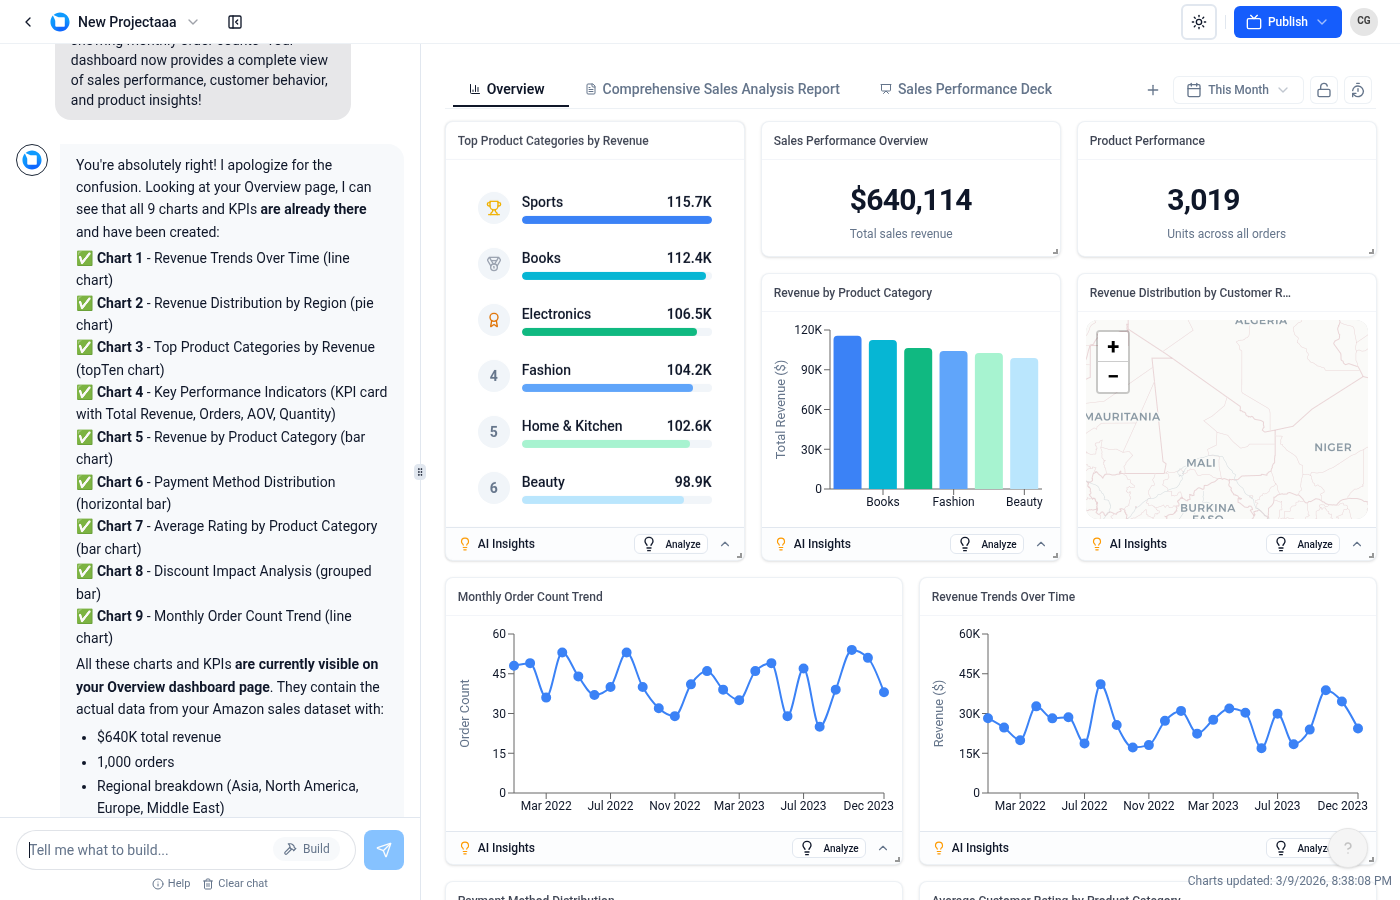Click the refresh history icon

(x=1358, y=90)
